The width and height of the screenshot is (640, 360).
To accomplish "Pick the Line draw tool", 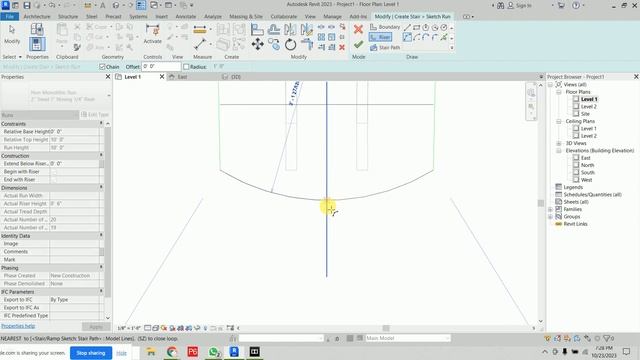I will pyautogui.click(x=407, y=27).
